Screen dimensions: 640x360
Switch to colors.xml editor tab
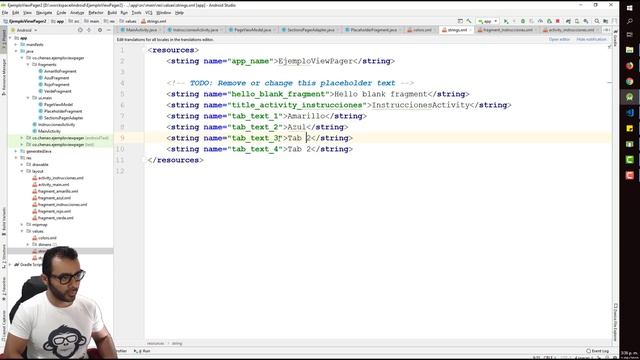click(422, 30)
